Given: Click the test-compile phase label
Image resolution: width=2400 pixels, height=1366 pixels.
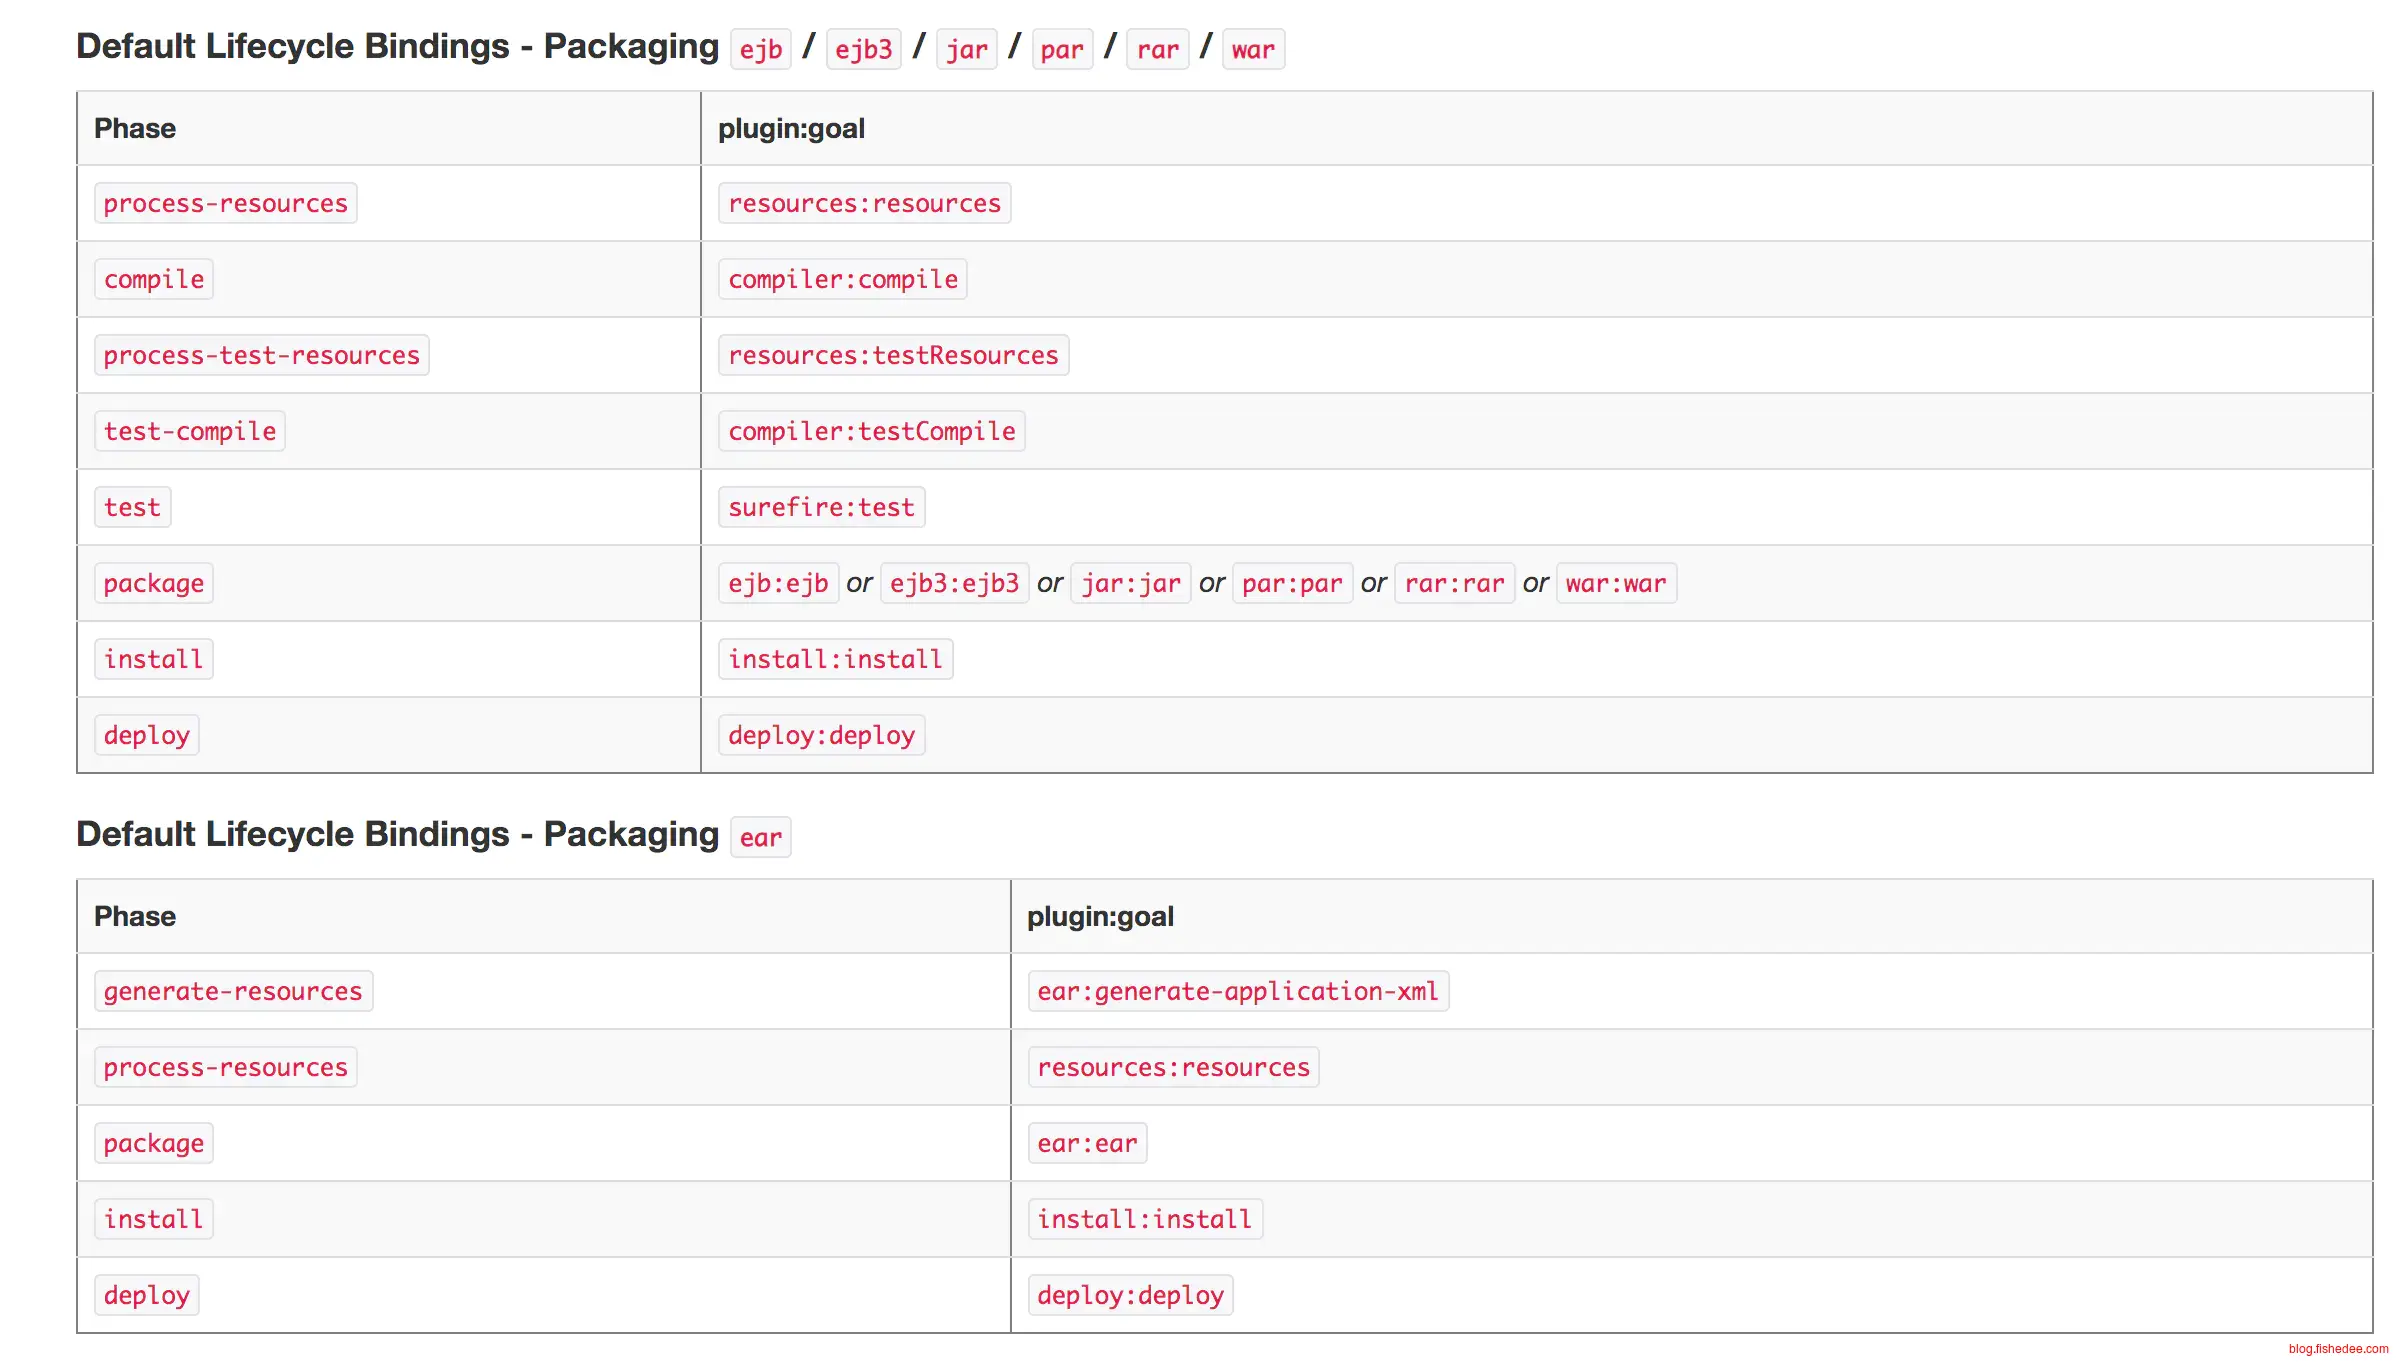Looking at the screenshot, I should coord(190,432).
